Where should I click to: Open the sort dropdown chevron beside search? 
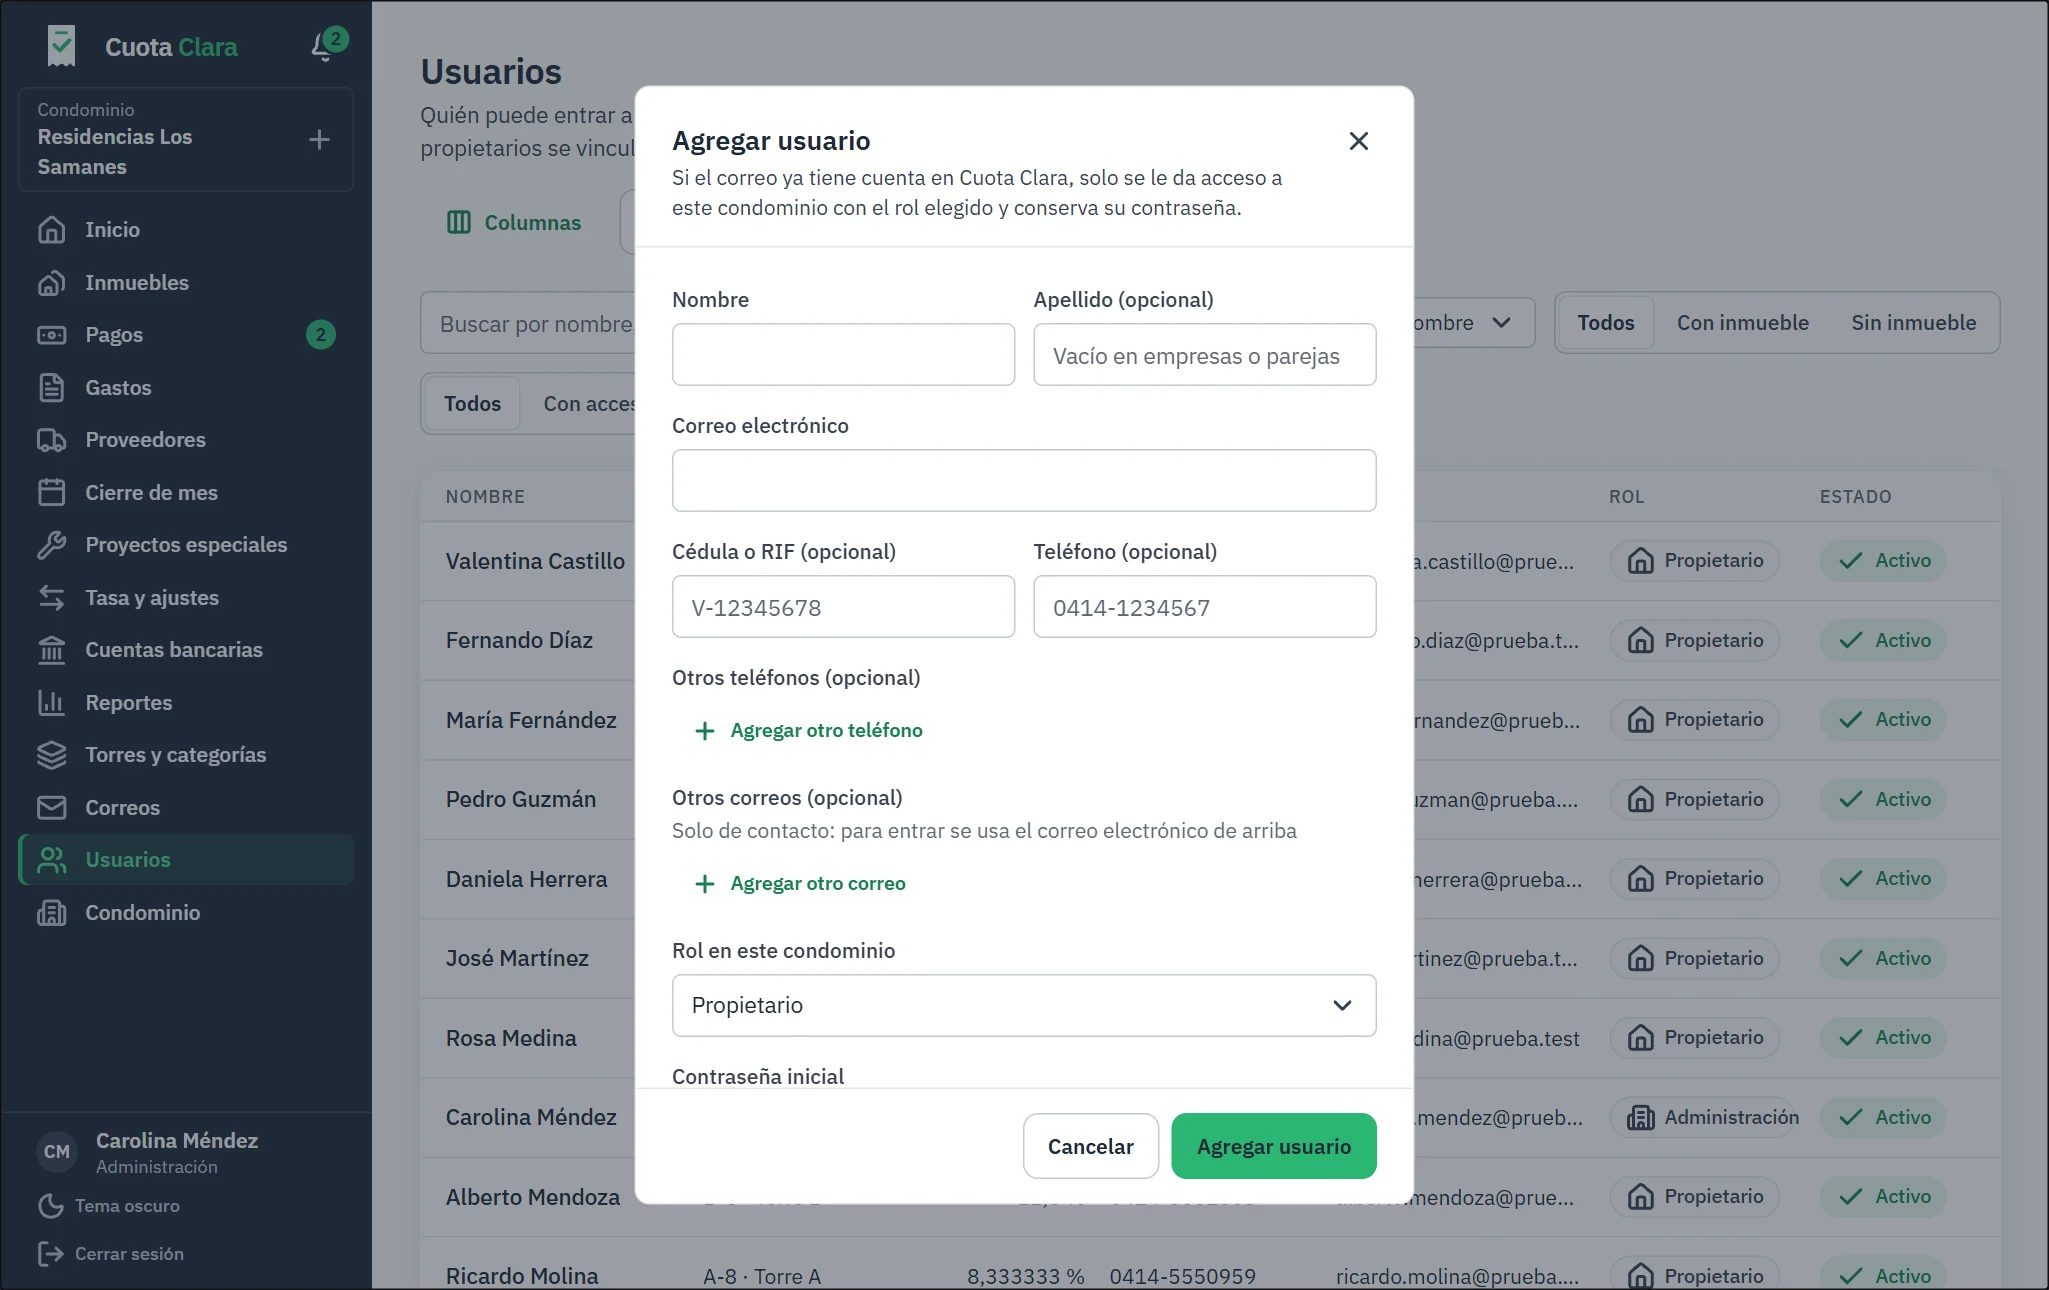[1501, 323]
